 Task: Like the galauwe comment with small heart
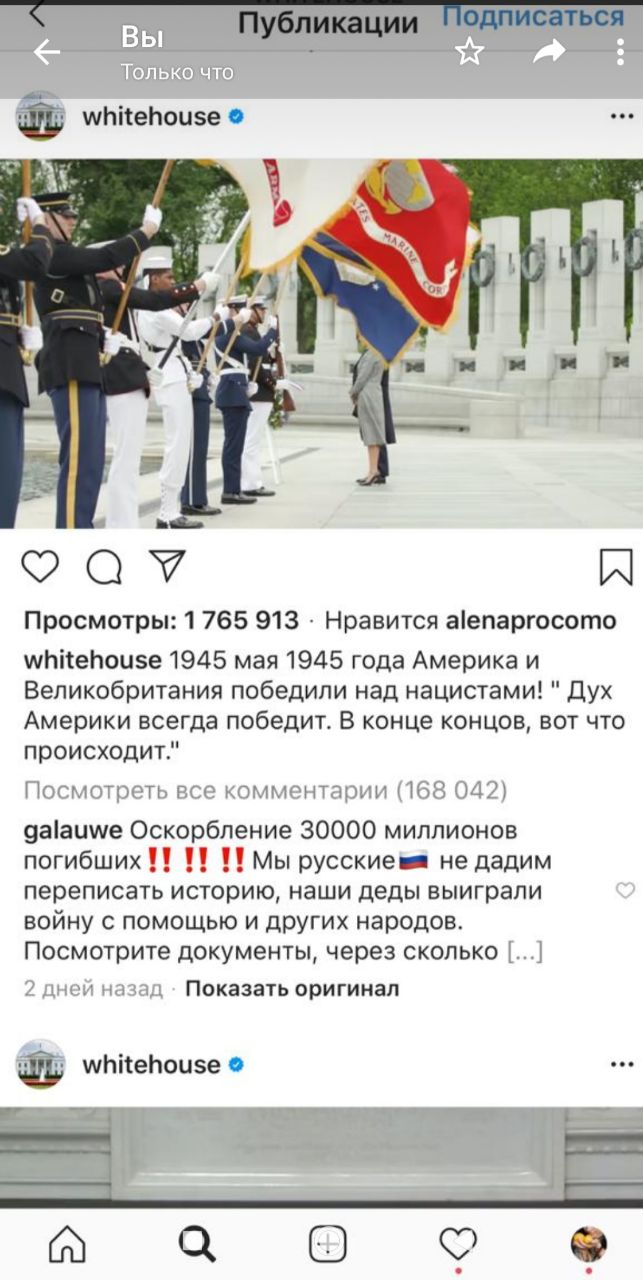pos(625,890)
